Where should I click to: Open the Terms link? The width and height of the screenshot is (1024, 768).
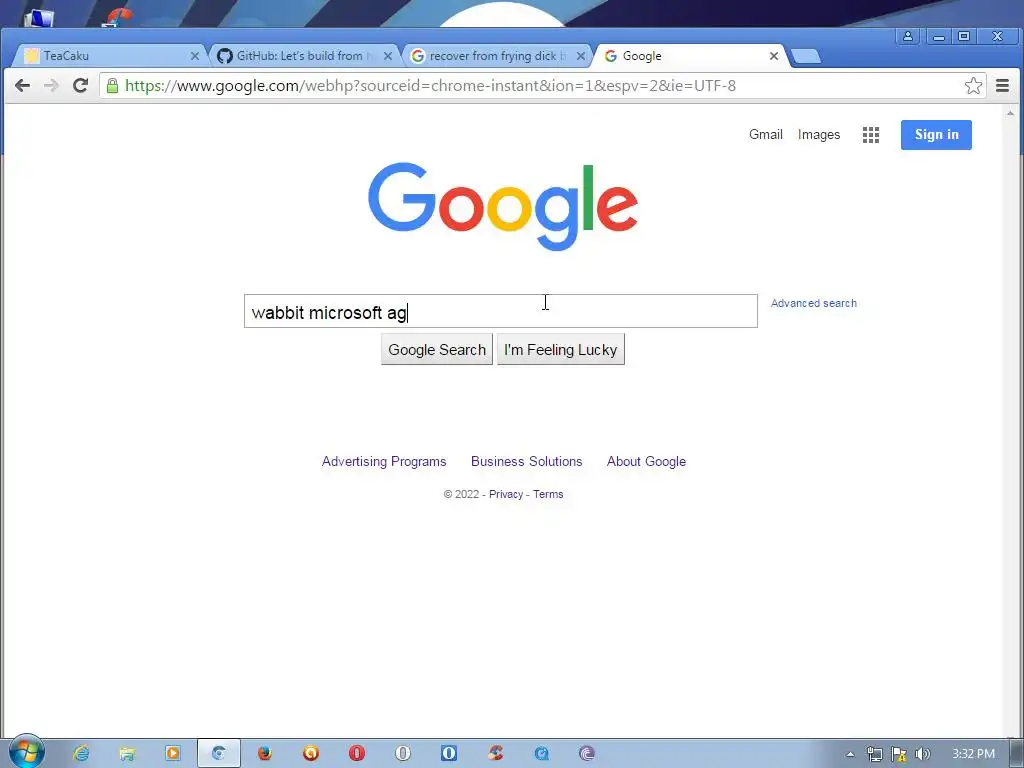[548, 494]
